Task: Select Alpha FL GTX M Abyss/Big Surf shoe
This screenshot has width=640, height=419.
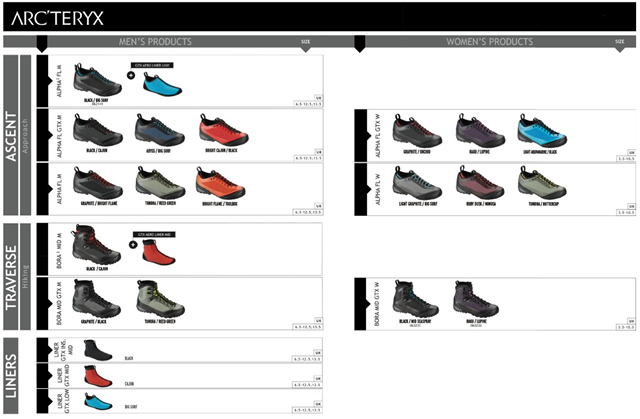Action: [160, 130]
